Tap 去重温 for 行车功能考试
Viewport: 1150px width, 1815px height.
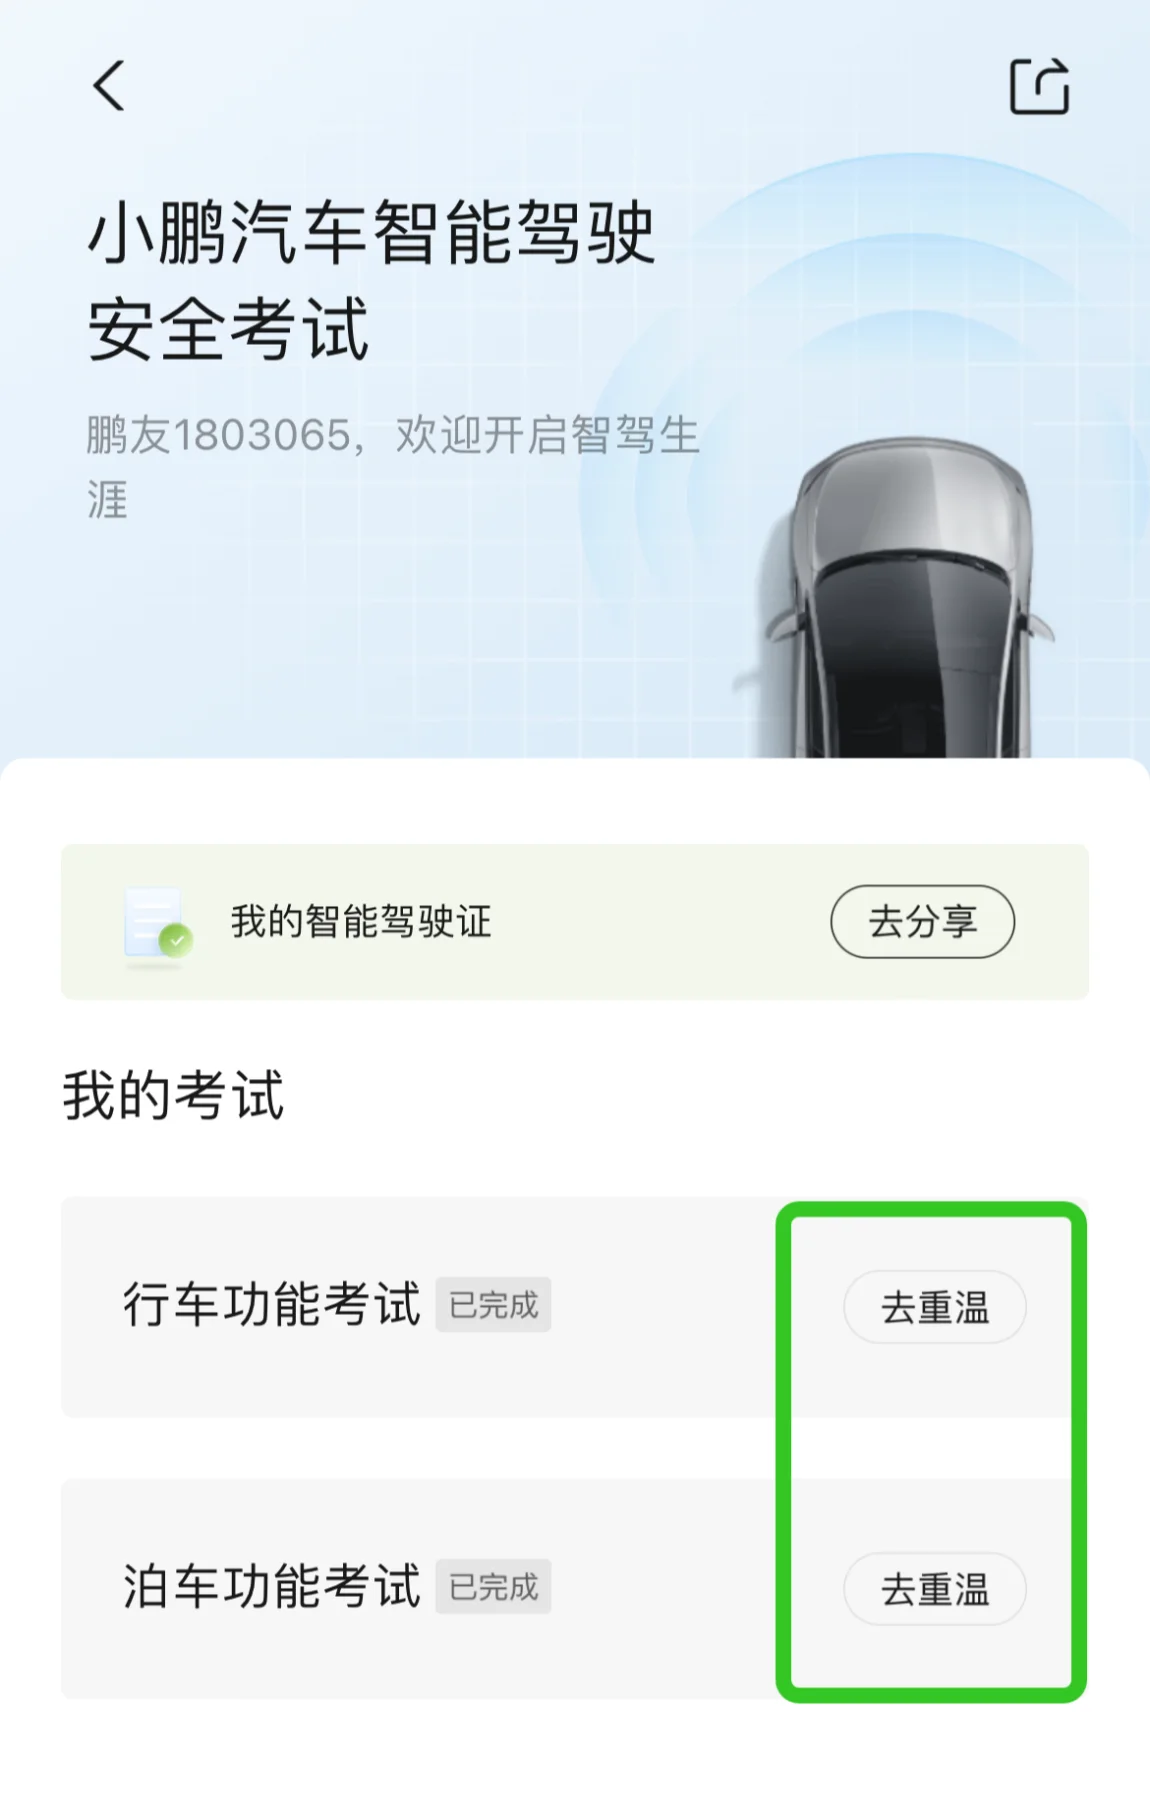point(934,1307)
